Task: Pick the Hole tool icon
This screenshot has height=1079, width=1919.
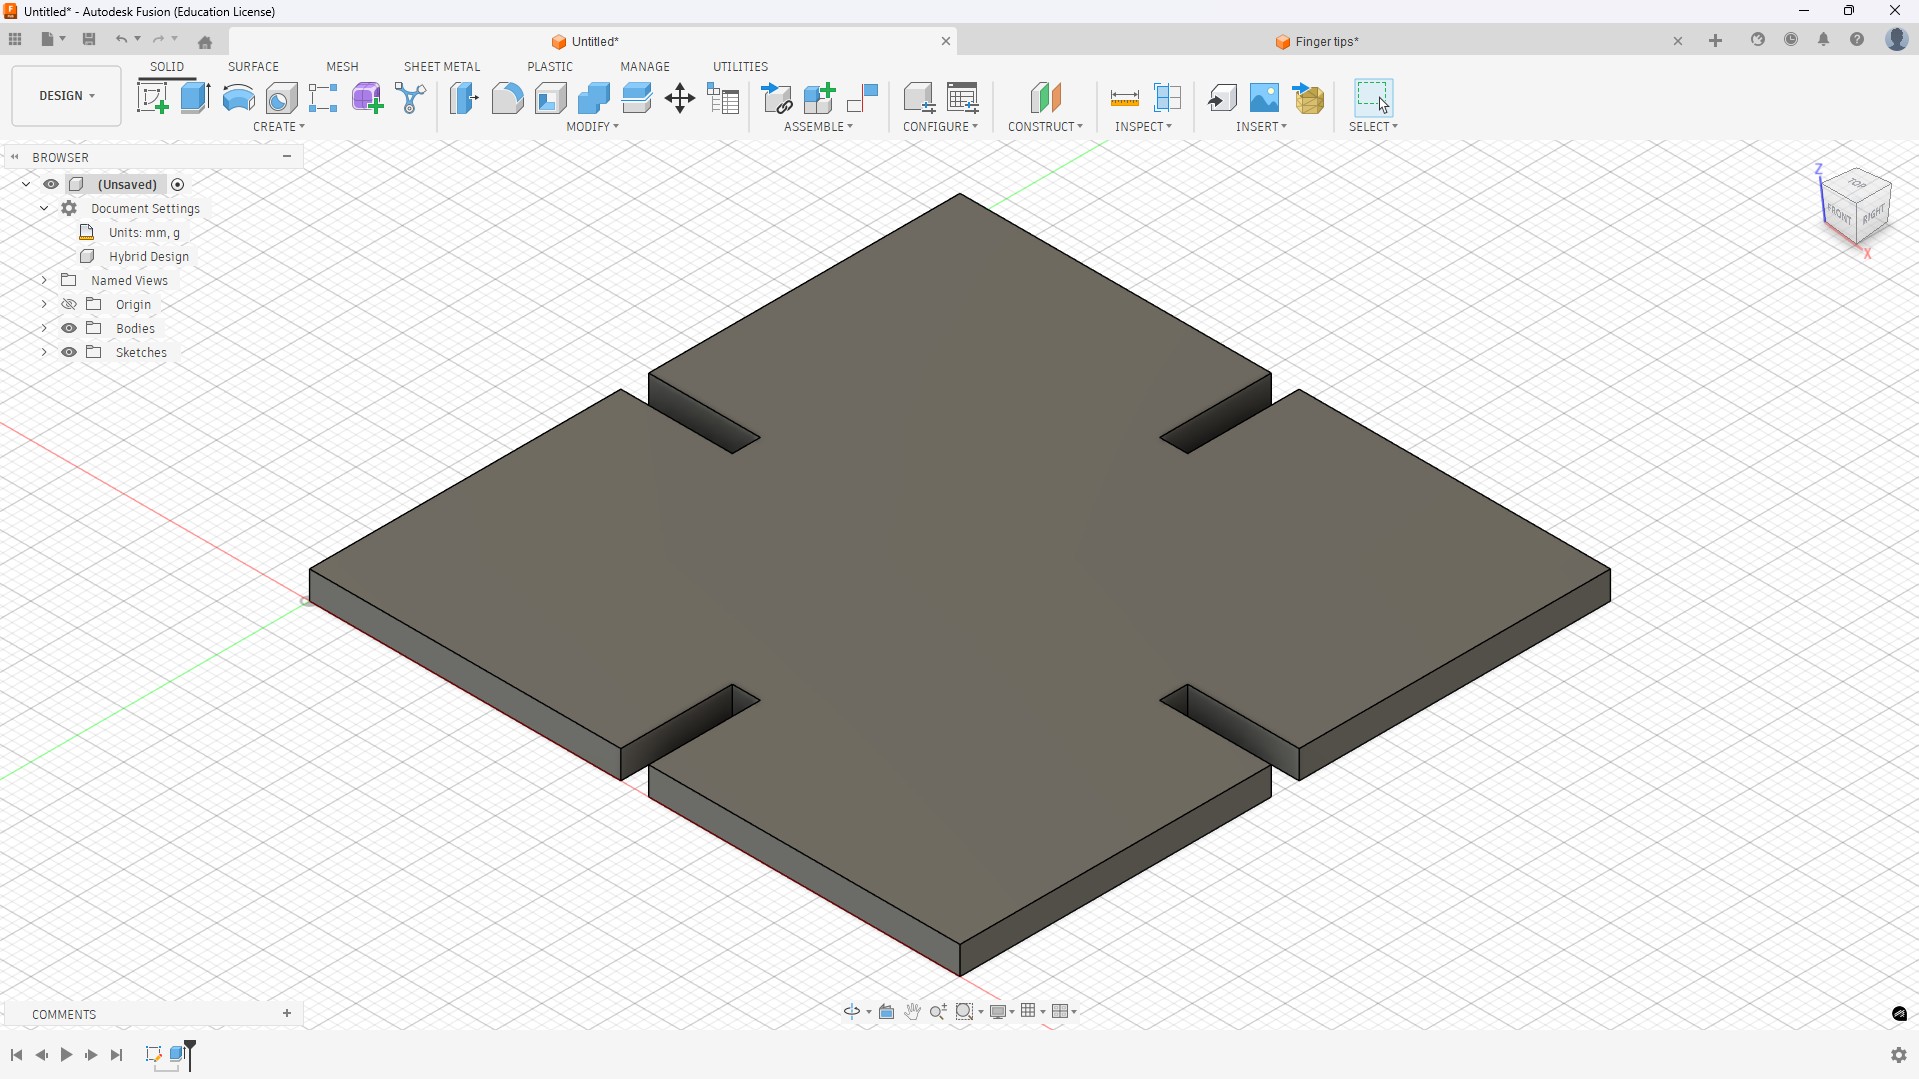Action: (281, 98)
